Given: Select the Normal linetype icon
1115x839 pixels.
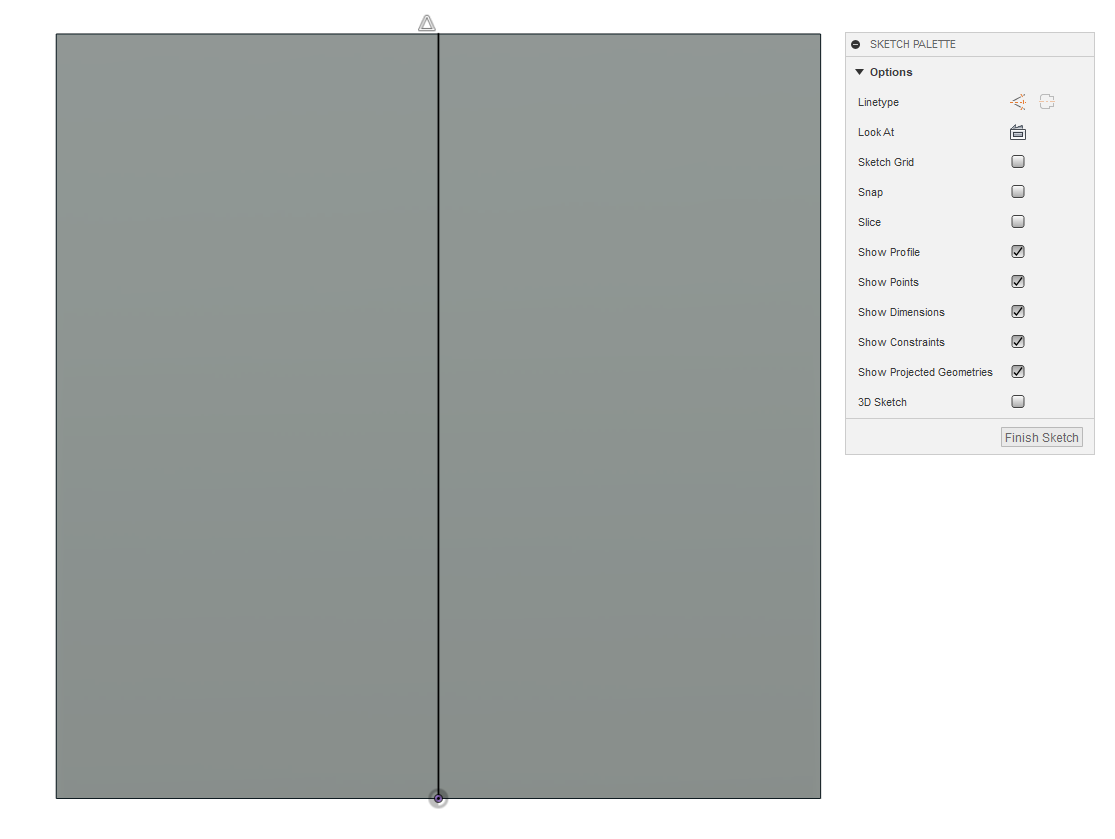Looking at the screenshot, I should tap(1018, 102).
